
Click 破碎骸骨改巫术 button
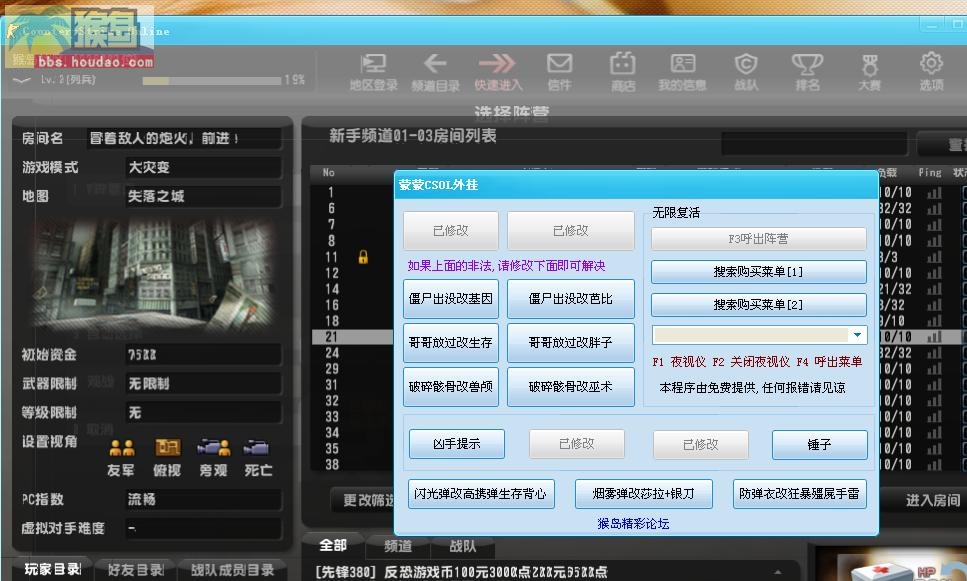(x=570, y=387)
